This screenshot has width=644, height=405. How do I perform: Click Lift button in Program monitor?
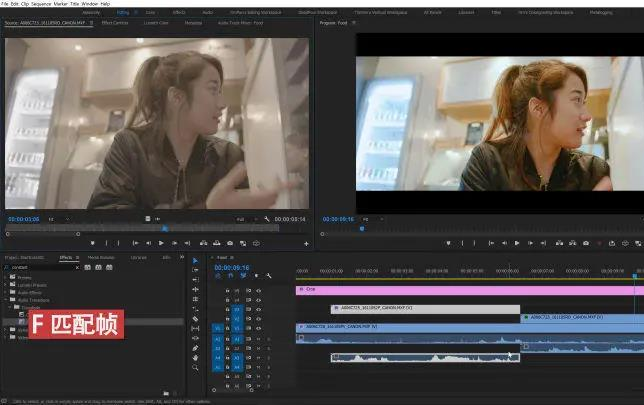[x=559, y=243]
